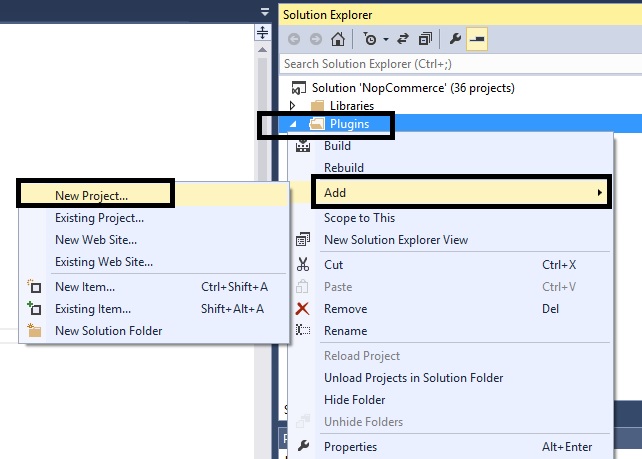Select Remove with the red X icon
Viewport: 642px width, 459px height.
point(345,309)
